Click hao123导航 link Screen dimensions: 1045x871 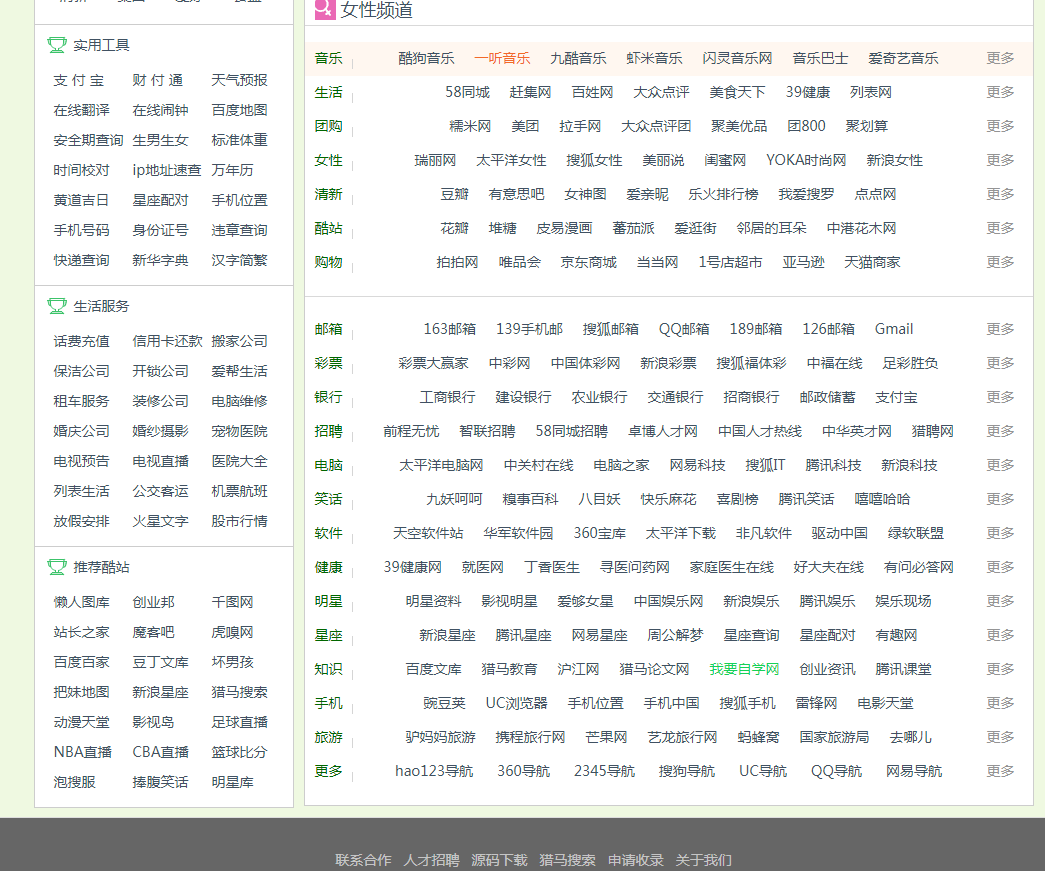(x=434, y=771)
